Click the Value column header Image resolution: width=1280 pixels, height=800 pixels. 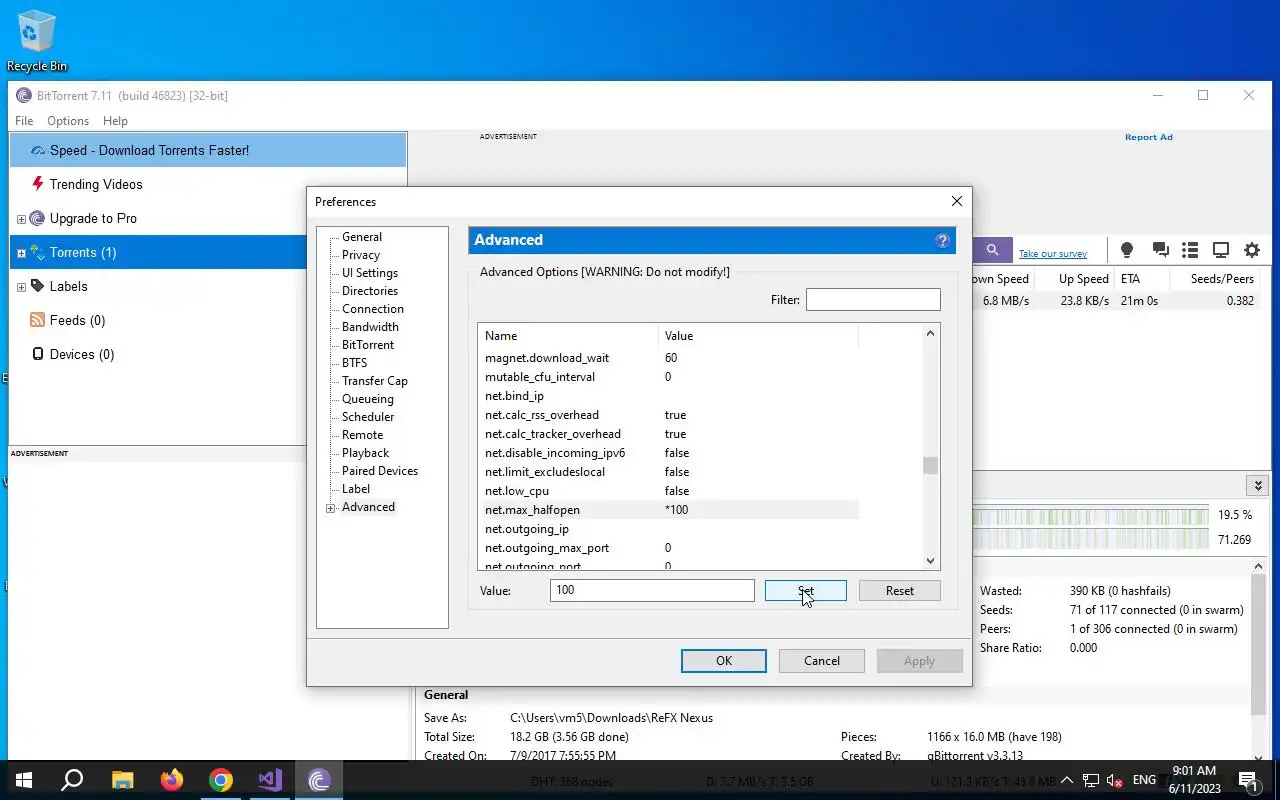click(x=758, y=336)
